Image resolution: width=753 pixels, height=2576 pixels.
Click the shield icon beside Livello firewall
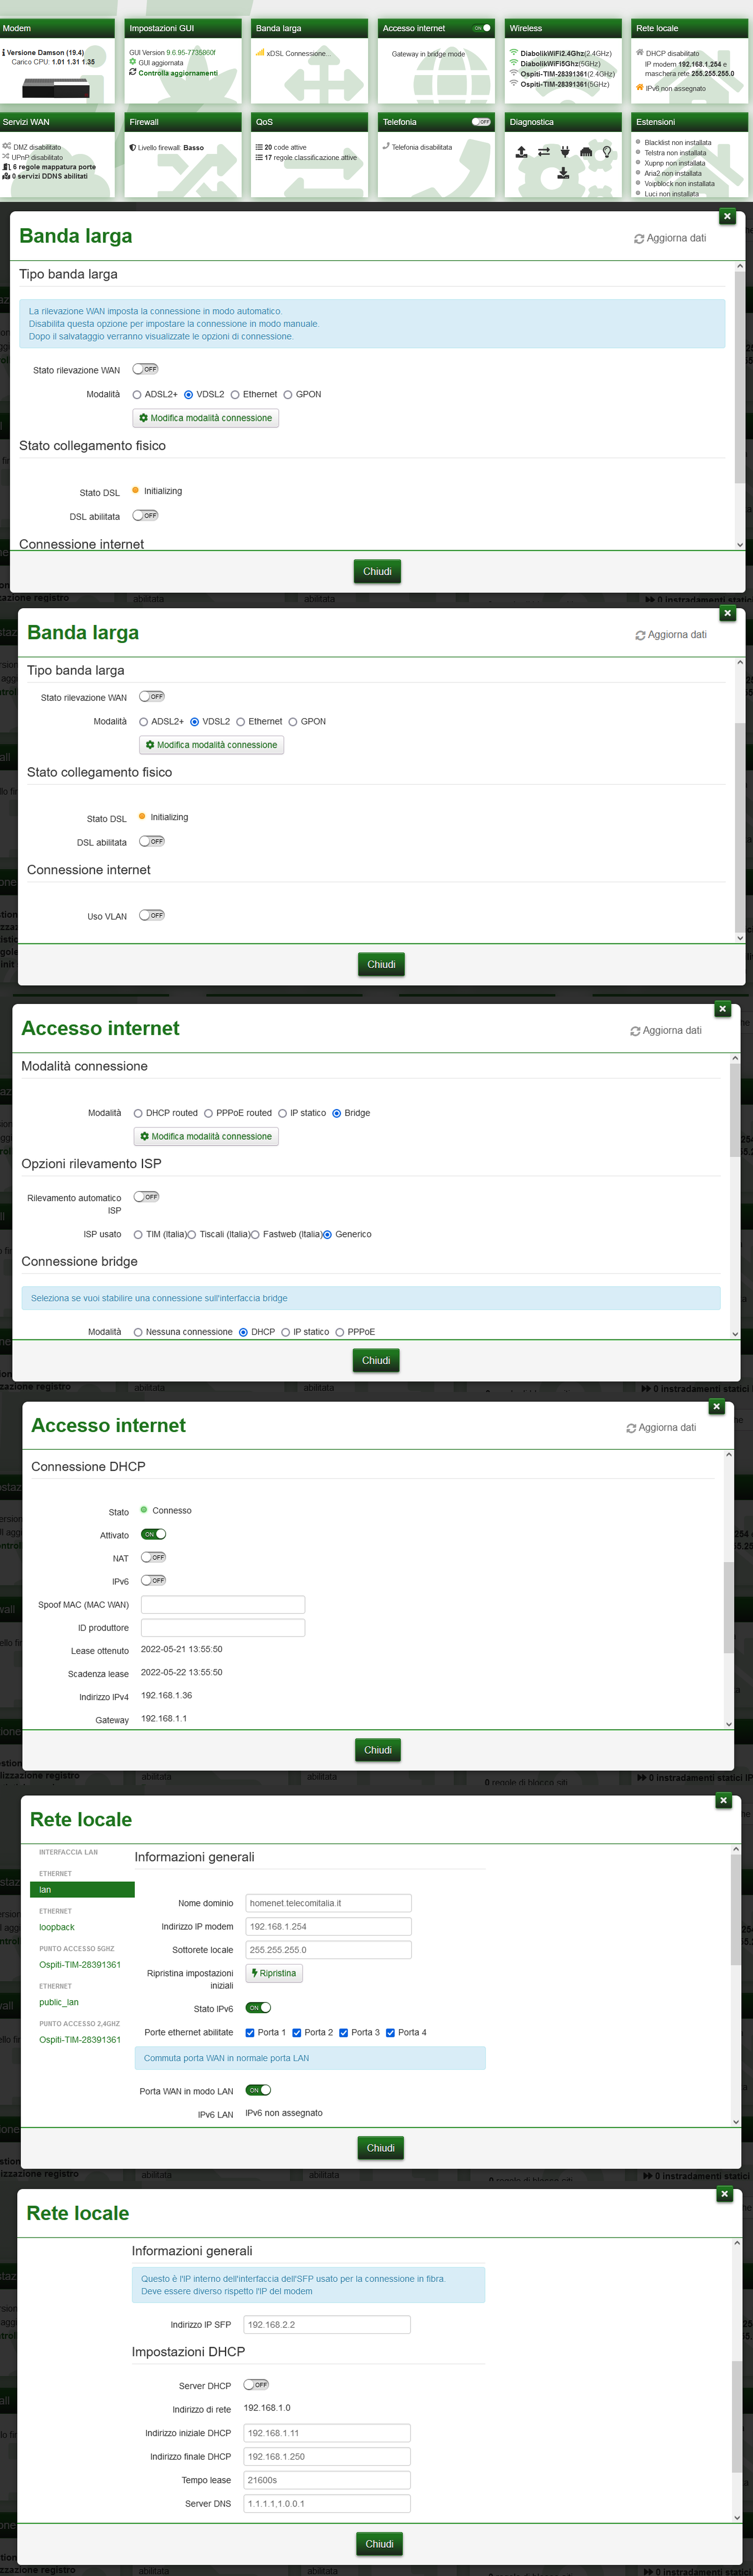click(133, 147)
